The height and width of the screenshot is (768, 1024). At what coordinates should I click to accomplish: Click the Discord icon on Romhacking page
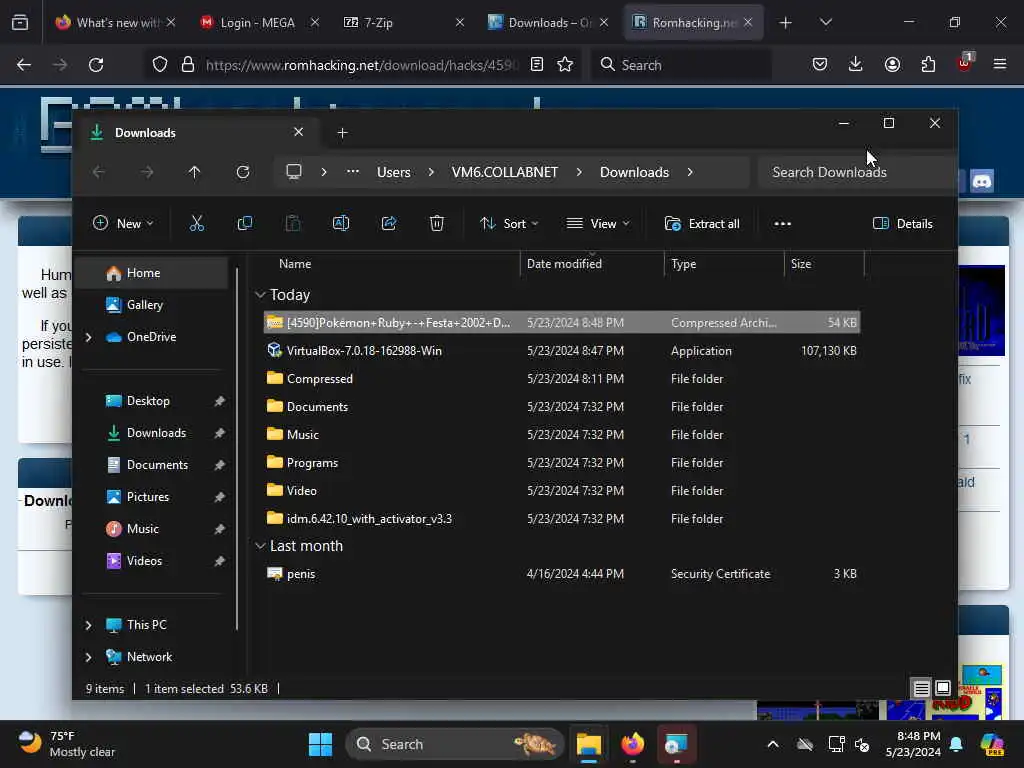982,181
